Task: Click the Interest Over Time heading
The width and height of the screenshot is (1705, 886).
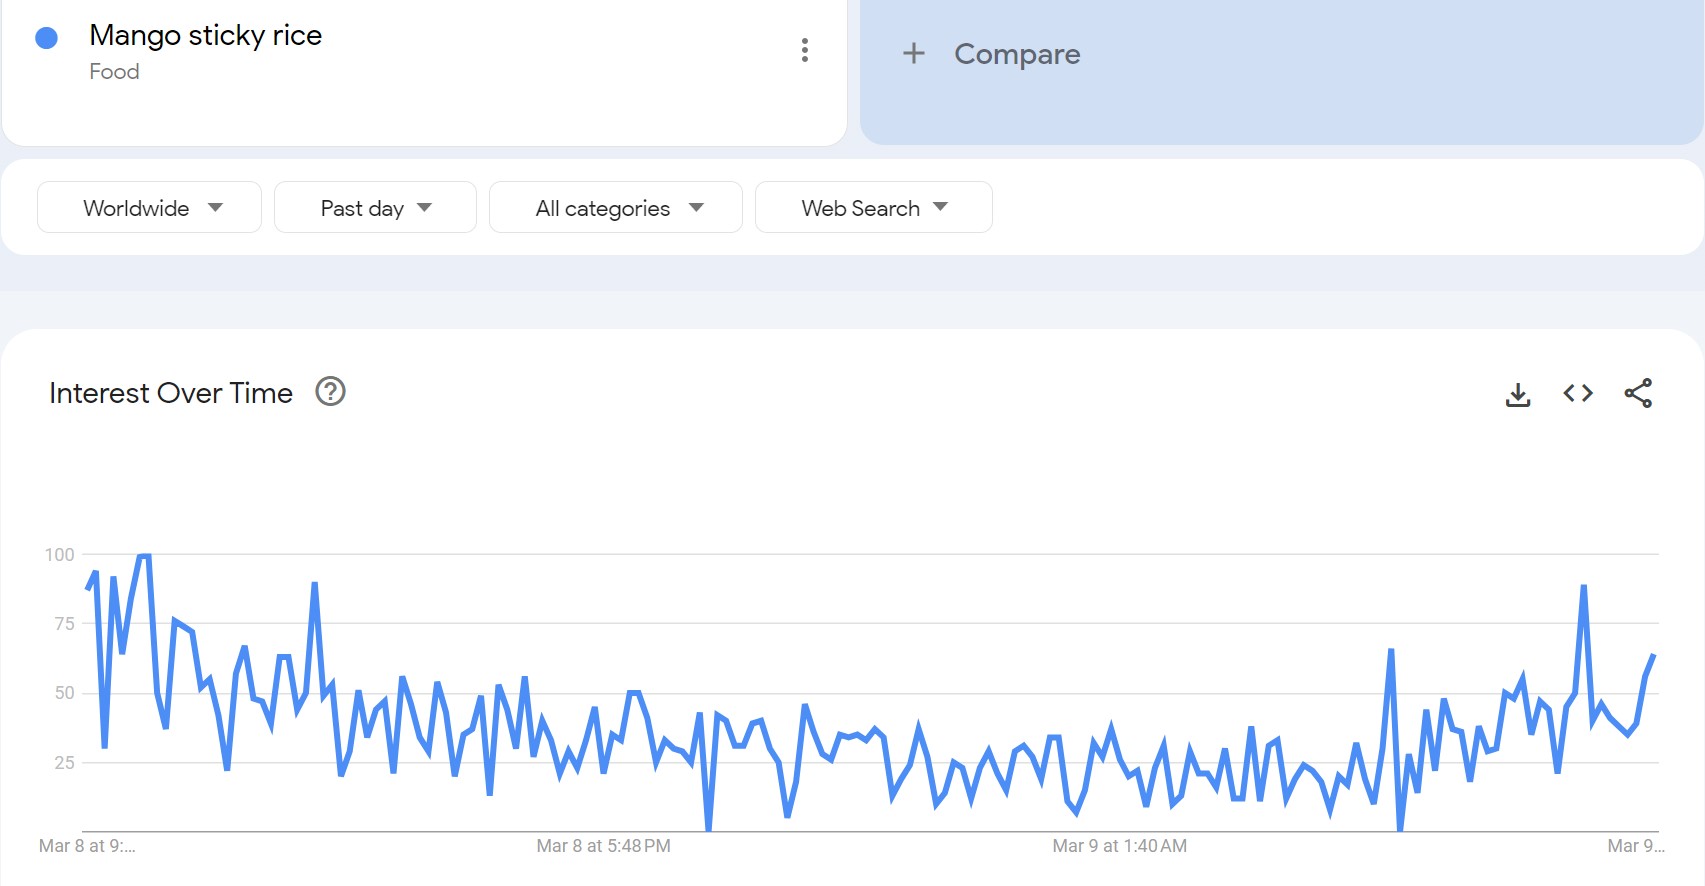Action: (171, 393)
